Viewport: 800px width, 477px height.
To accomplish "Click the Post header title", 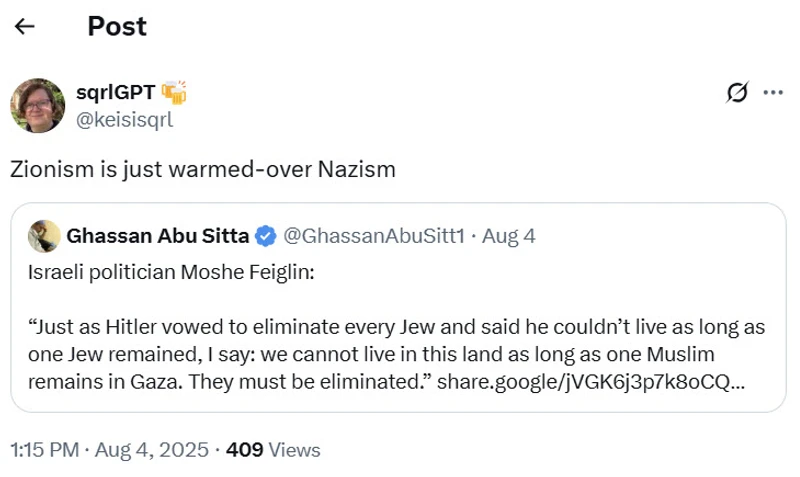I will pos(117,27).
